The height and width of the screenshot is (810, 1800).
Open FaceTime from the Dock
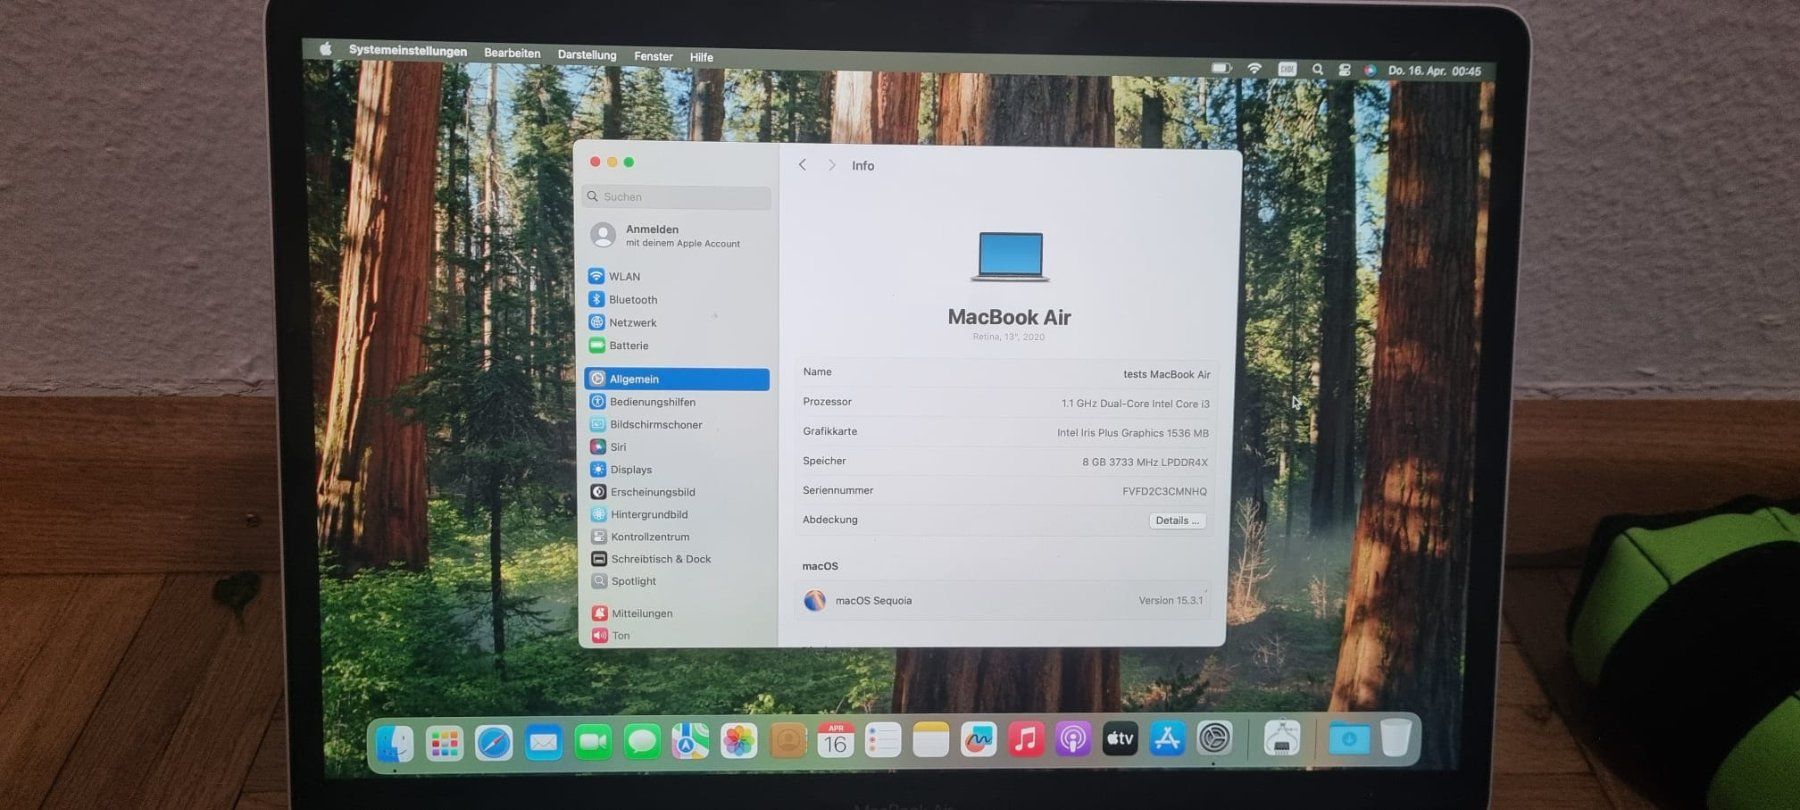593,742
